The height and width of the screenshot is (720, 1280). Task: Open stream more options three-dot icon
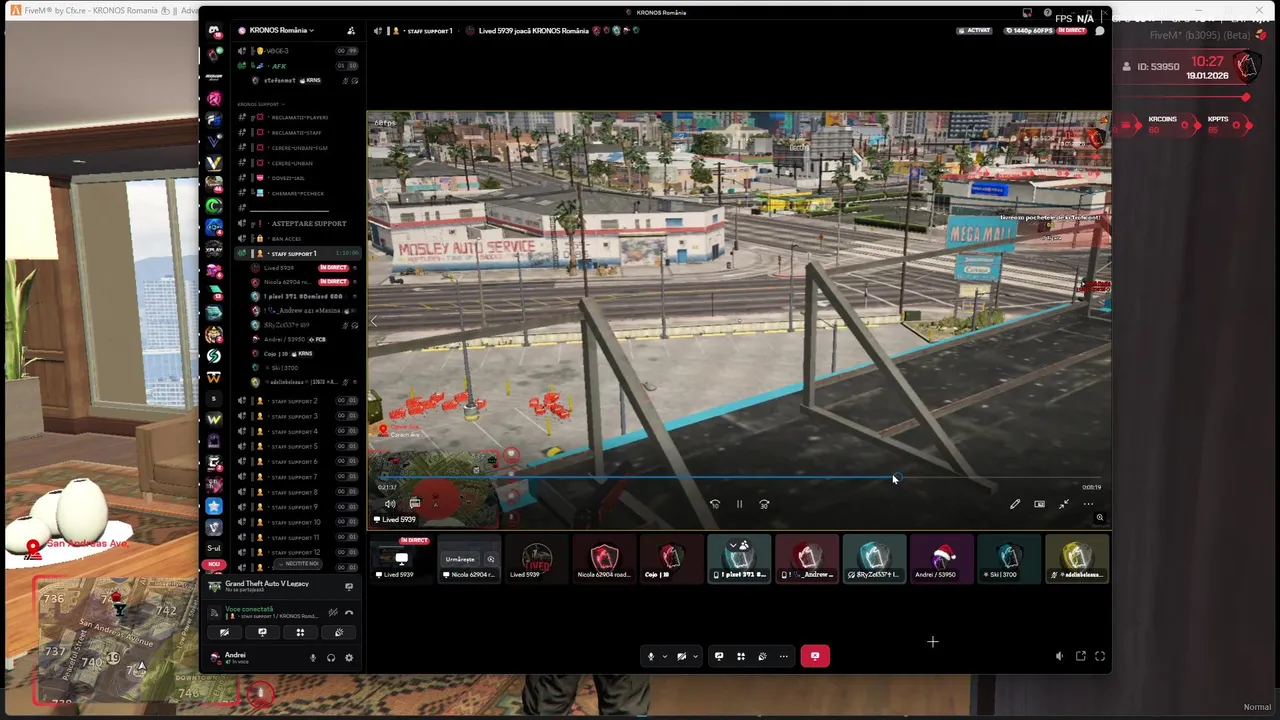click(1088, 504)
